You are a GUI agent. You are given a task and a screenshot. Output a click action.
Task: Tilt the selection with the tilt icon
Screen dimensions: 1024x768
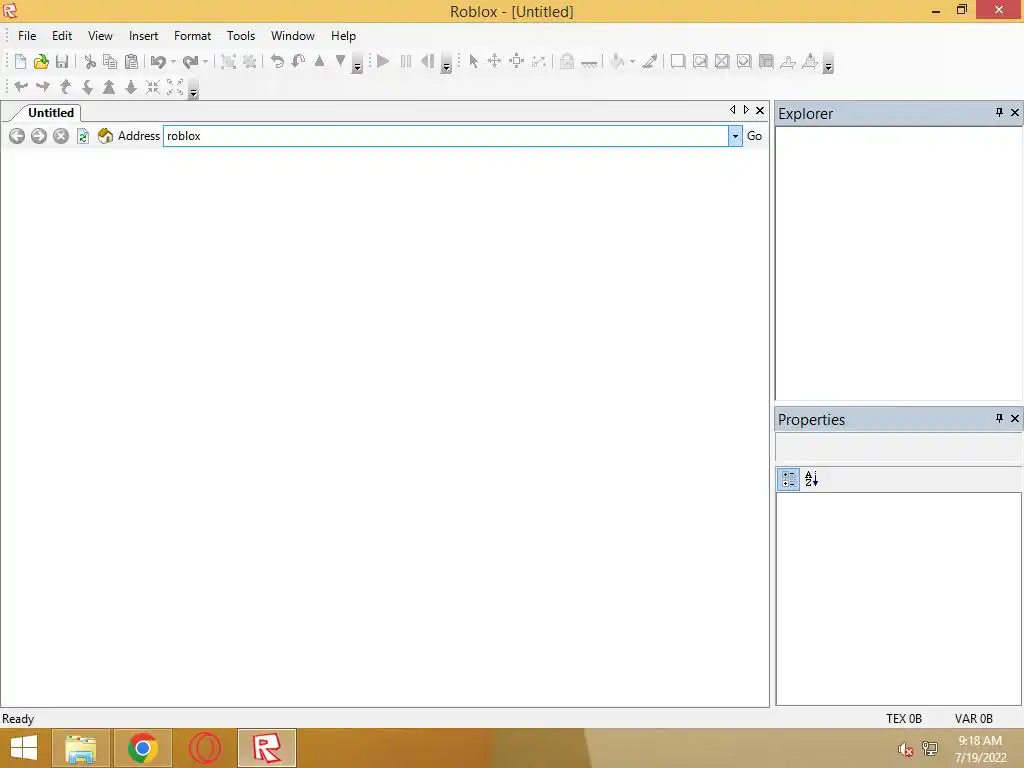point(298,61)
